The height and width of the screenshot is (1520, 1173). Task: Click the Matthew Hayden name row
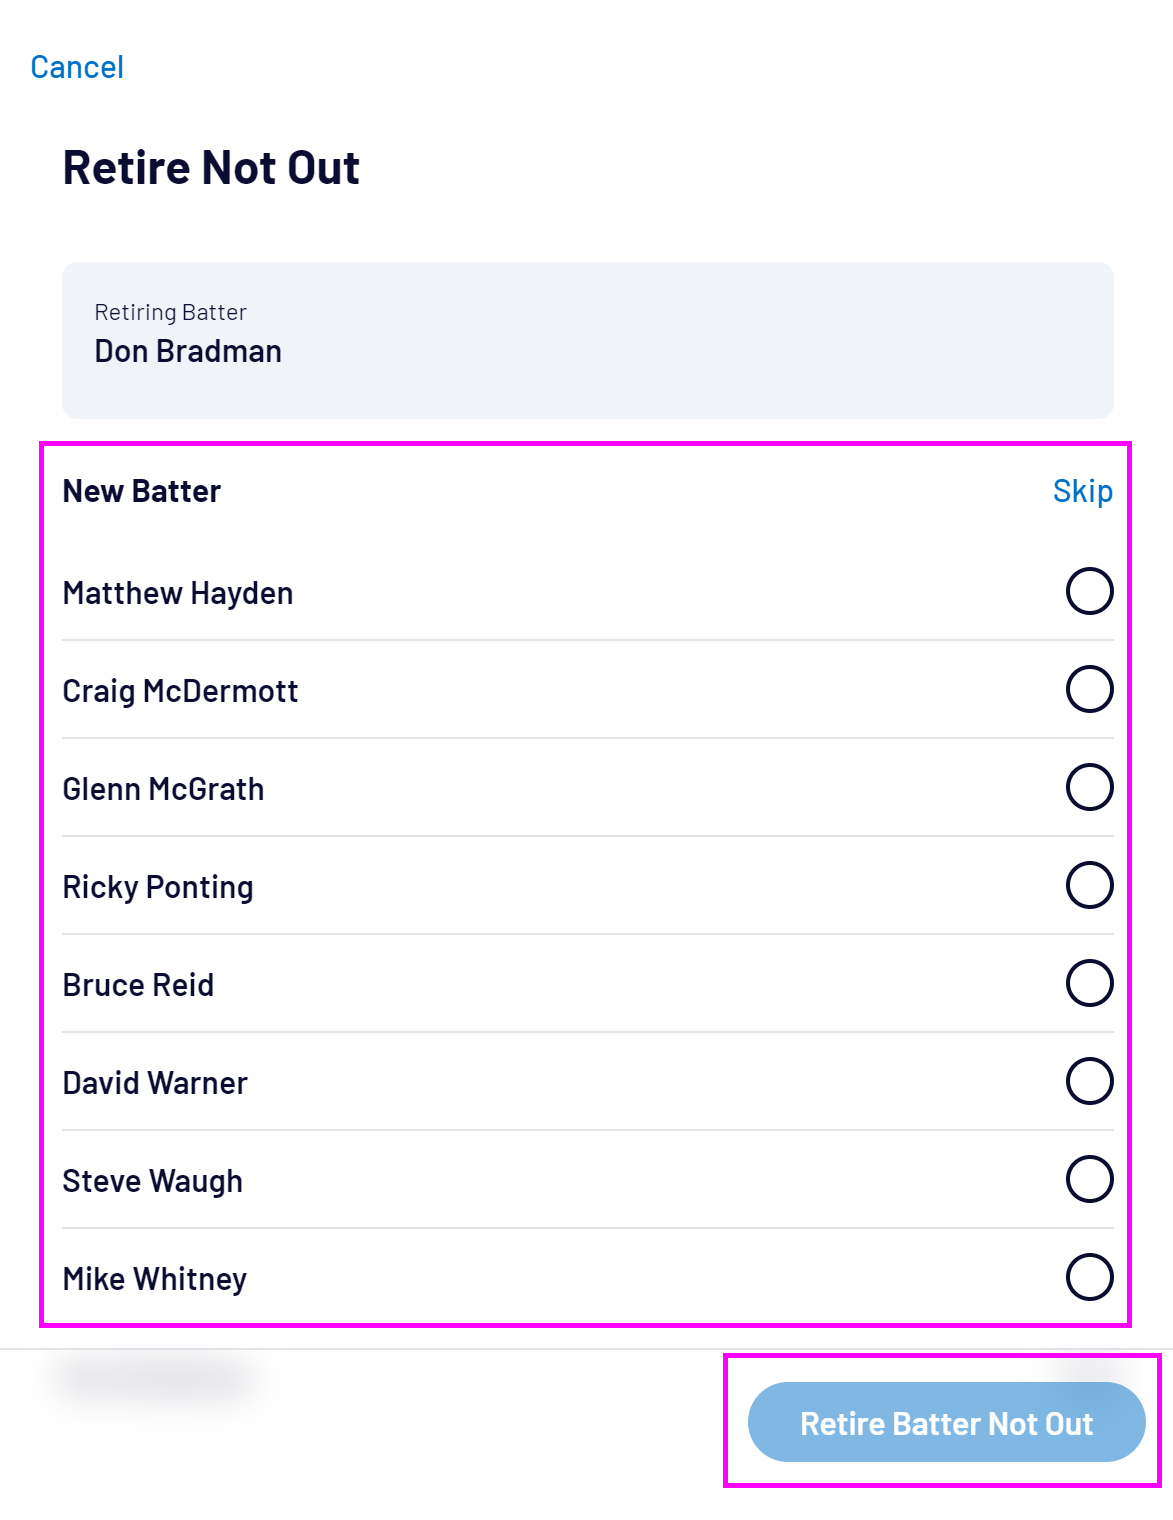click(178, 593)
